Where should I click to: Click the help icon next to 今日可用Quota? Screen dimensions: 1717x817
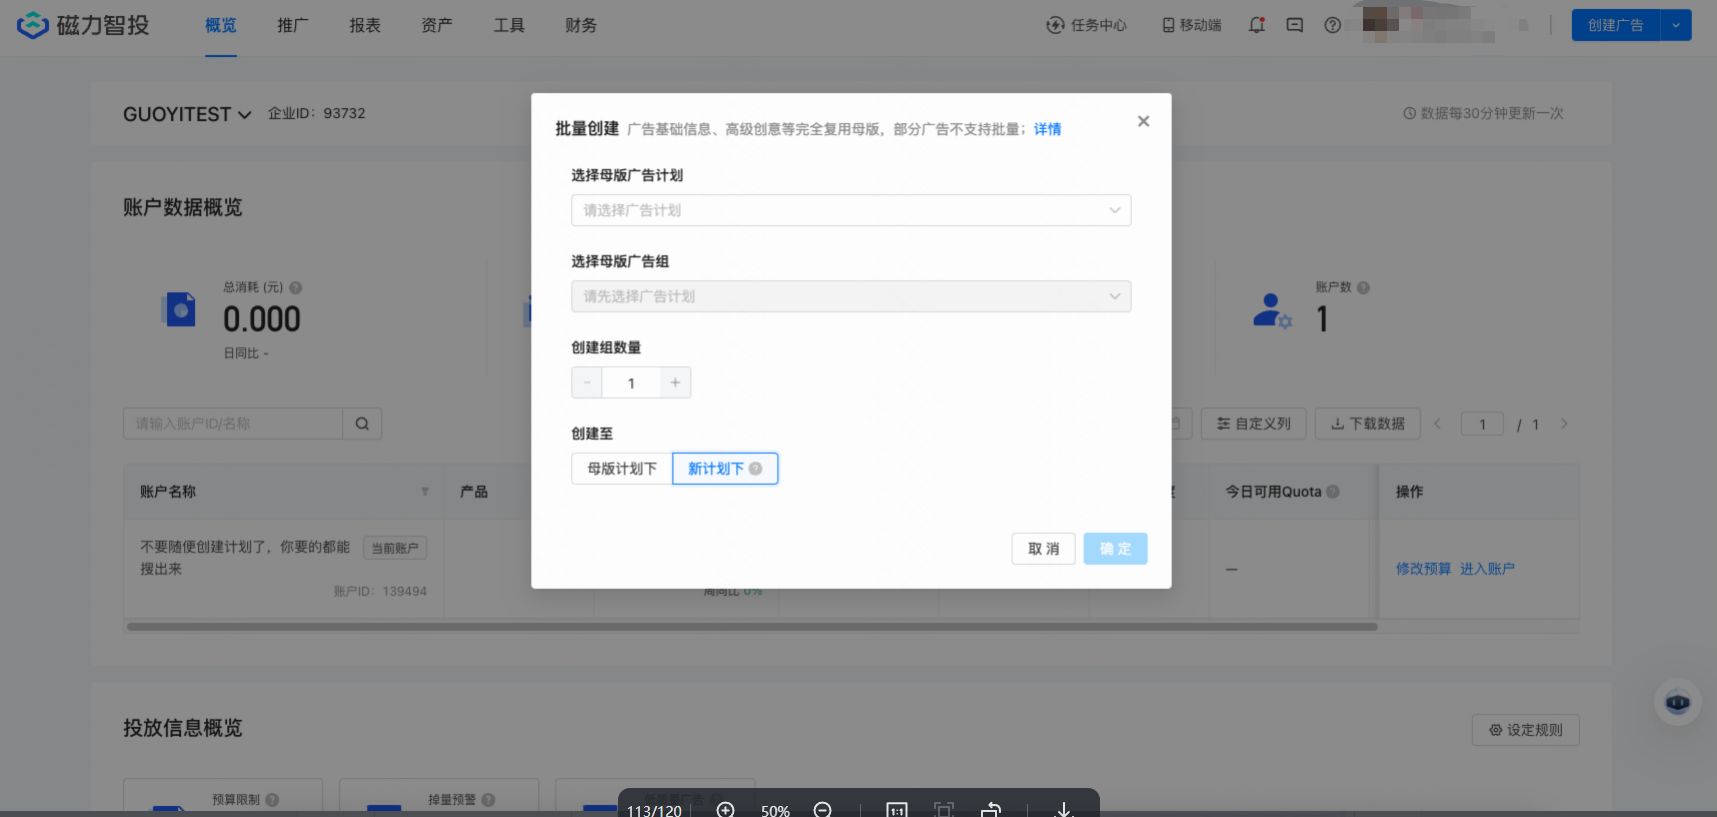pos(1333,492)
